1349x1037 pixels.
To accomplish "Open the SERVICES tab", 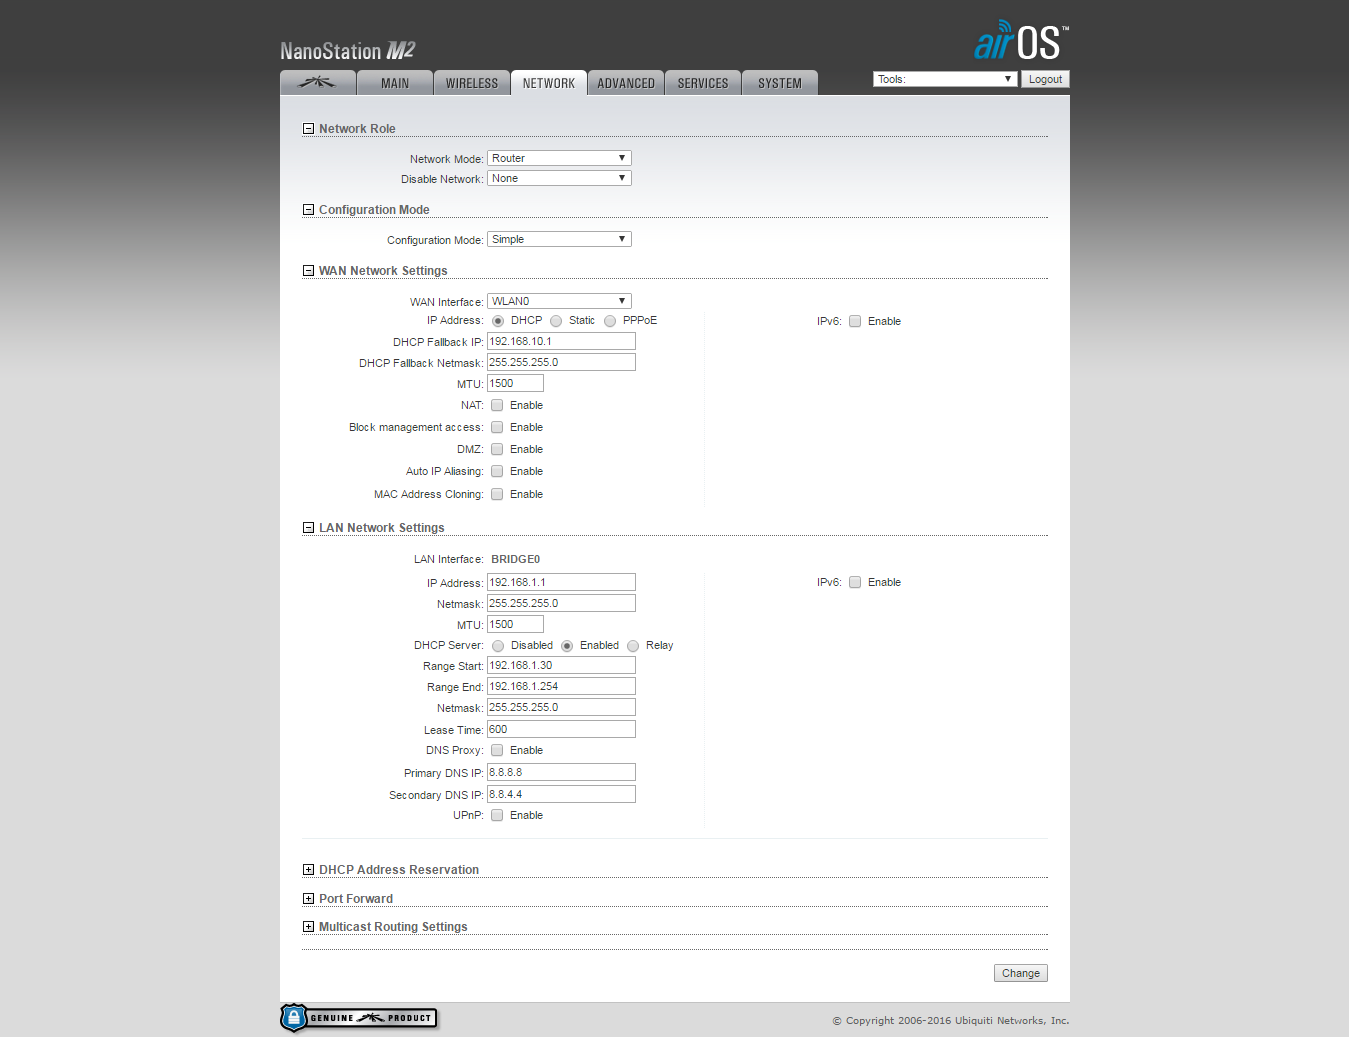I will [x=703, y=83].
